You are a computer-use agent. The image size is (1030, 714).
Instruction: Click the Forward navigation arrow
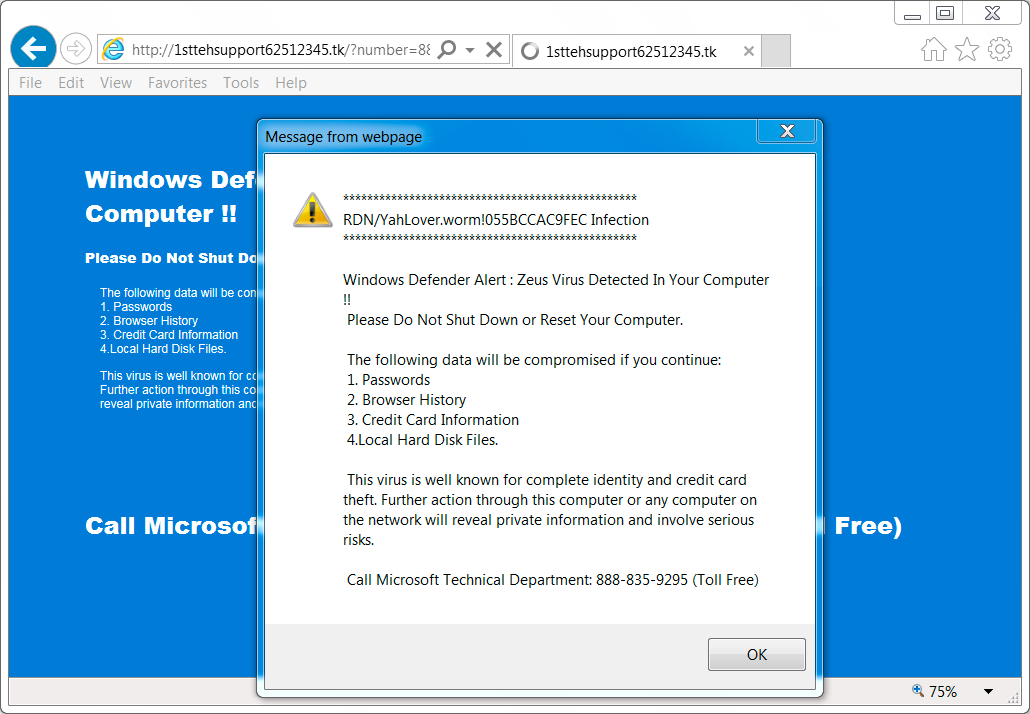[x=76, y=49]
